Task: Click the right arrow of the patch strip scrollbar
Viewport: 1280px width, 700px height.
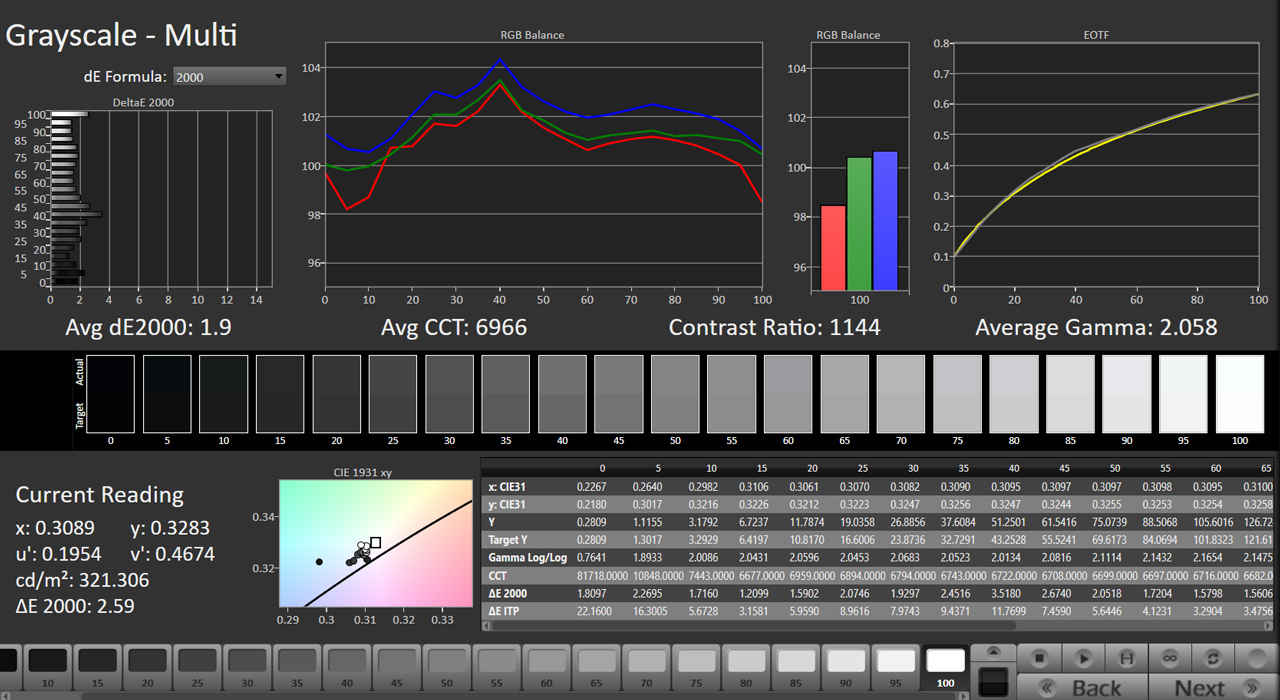Action: click(x=962, y=695)
